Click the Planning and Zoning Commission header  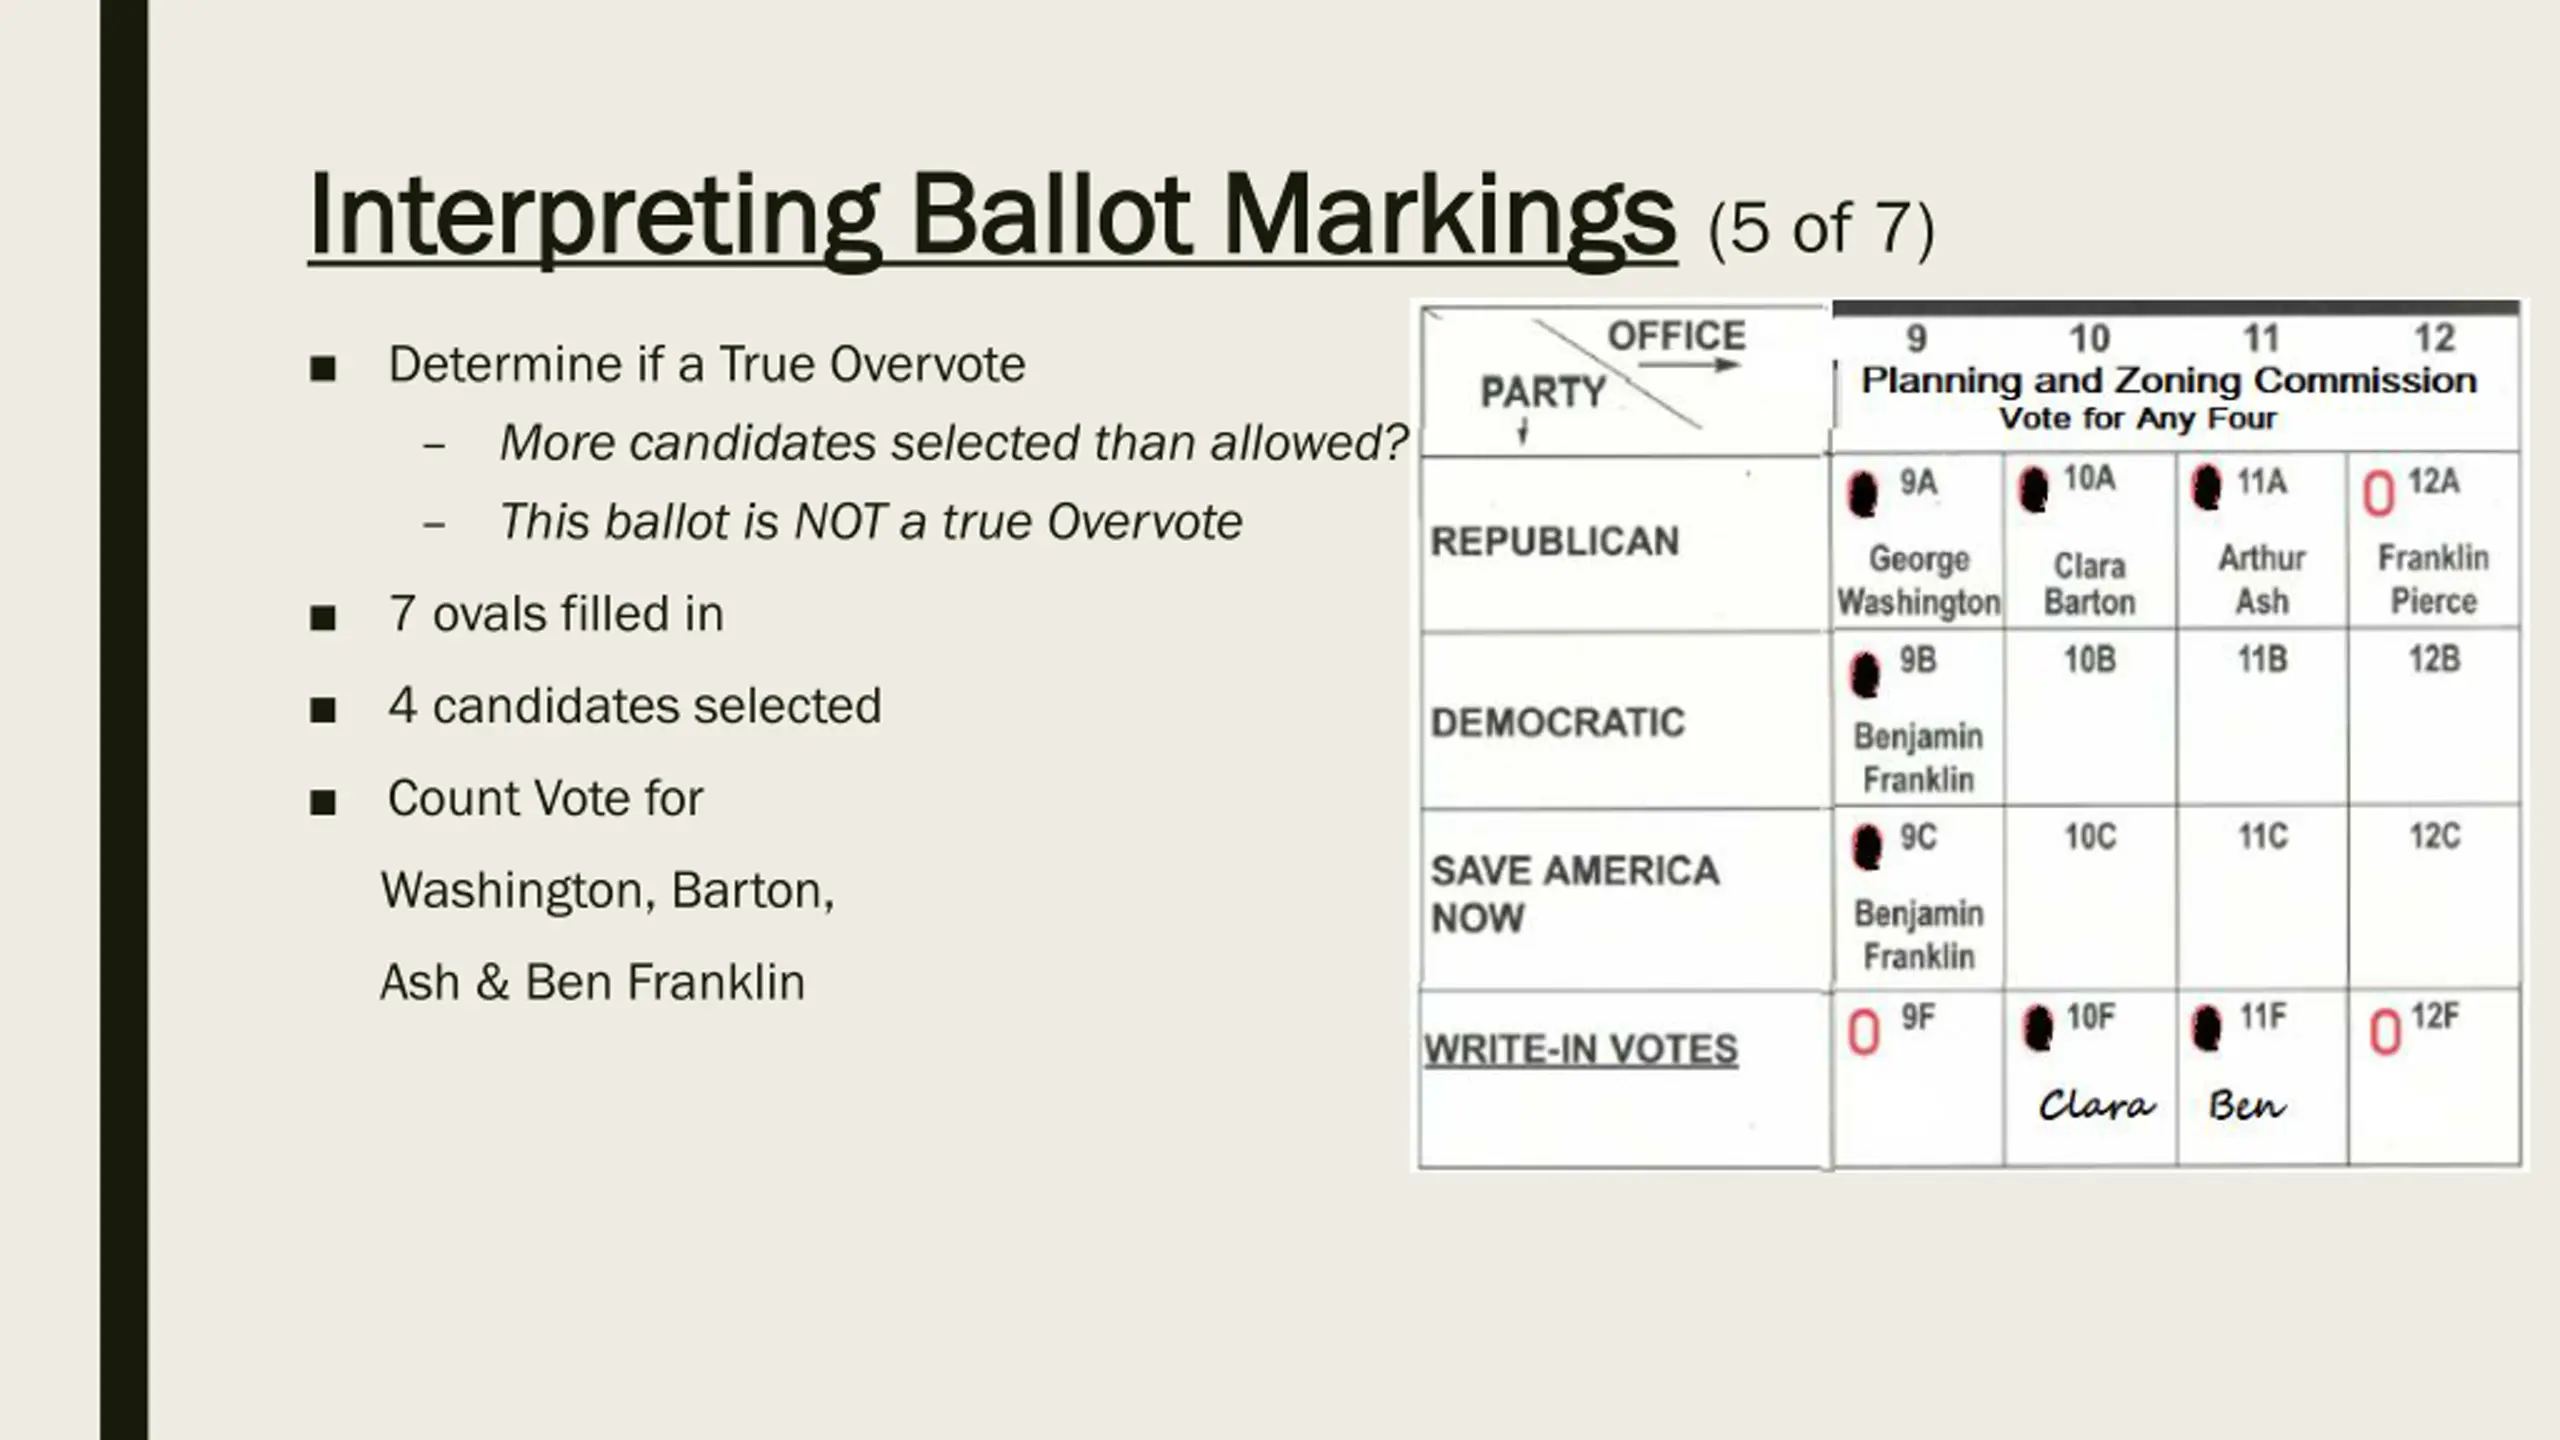tap(2168, 381)
